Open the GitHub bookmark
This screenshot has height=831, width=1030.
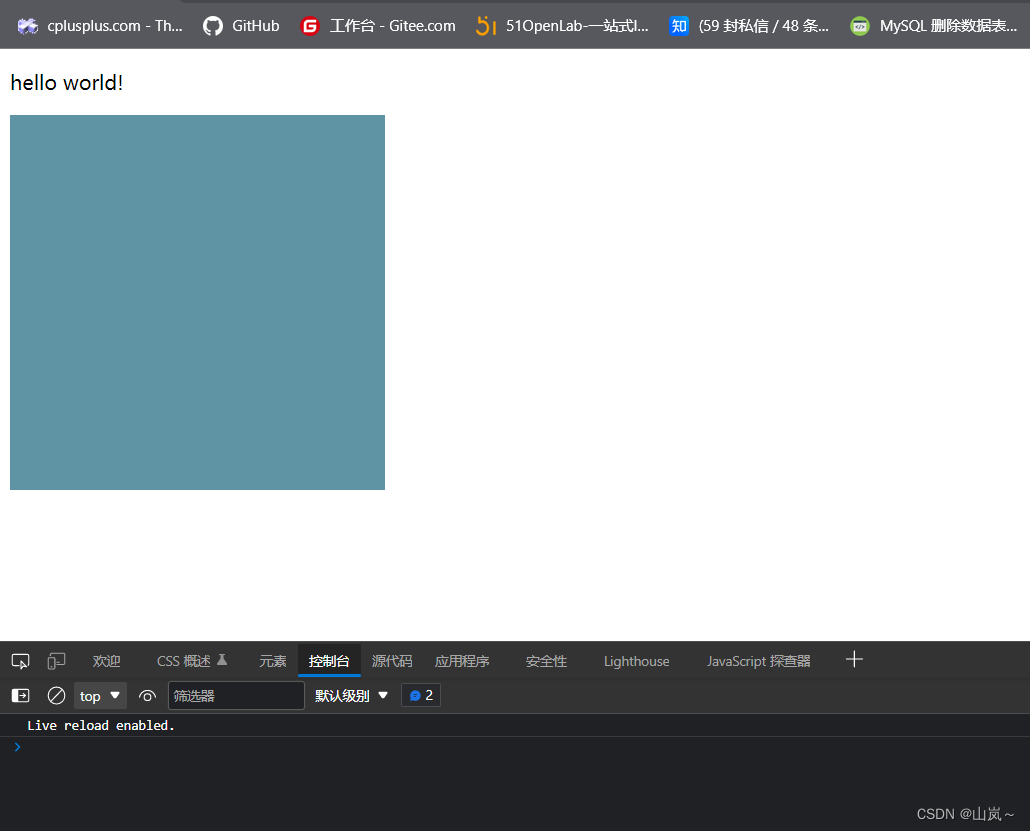[241, 26]
